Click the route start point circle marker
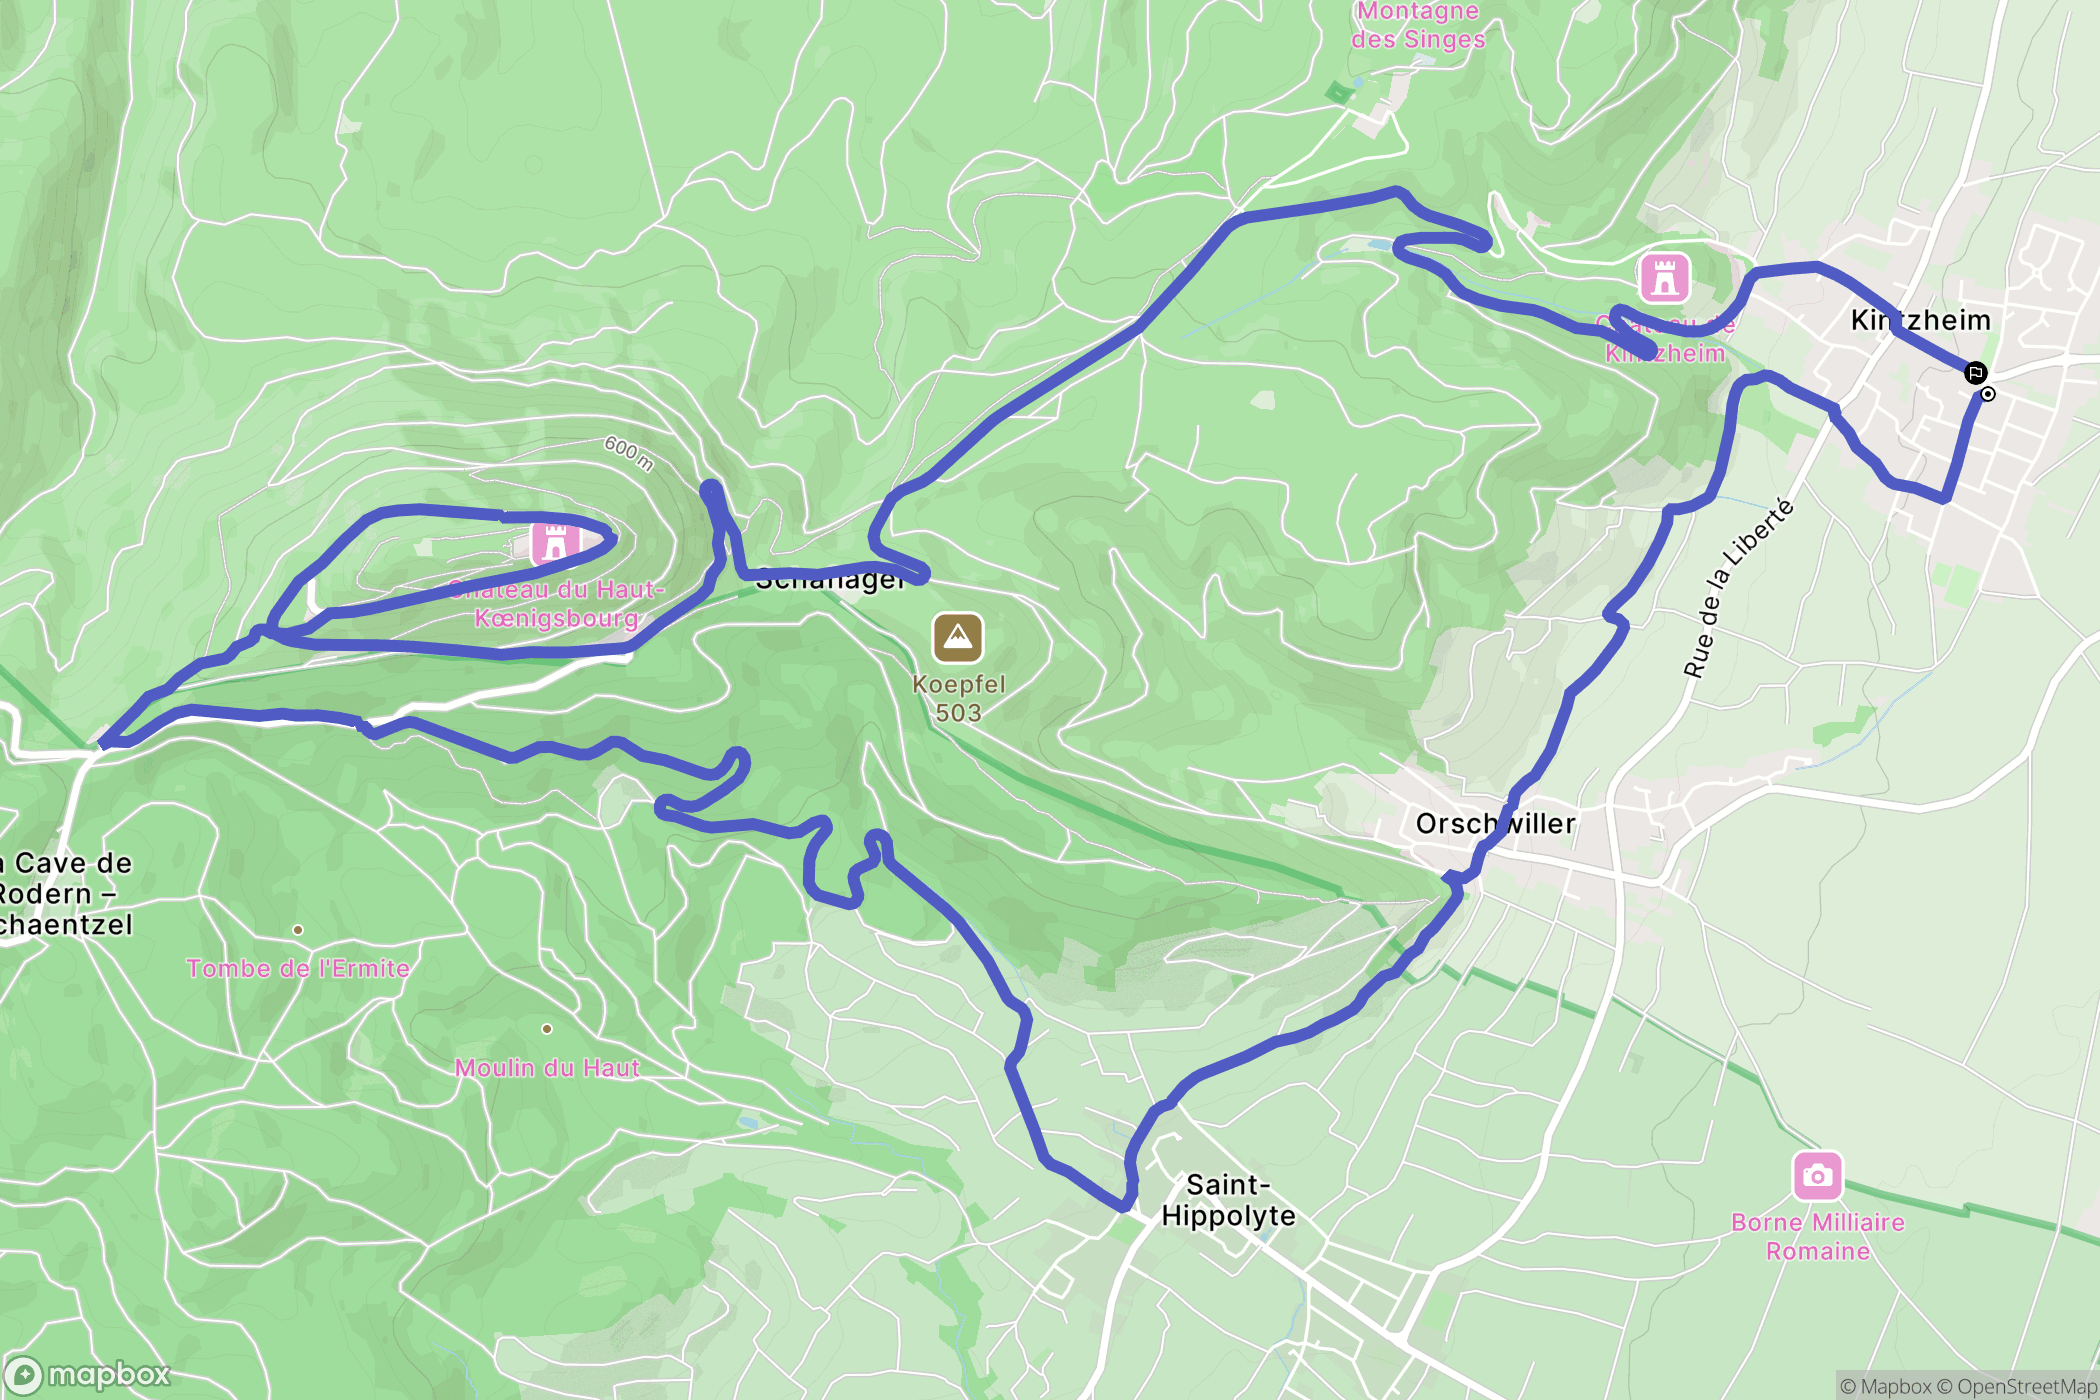 [1988, 394]
